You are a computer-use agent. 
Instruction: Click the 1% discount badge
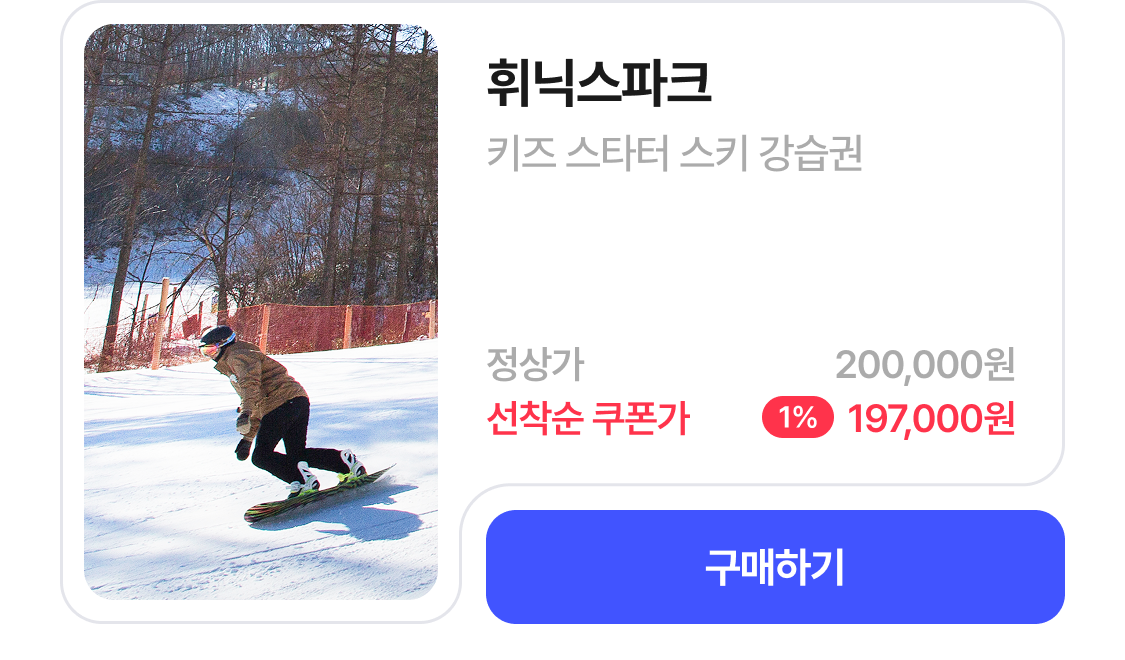798,418
